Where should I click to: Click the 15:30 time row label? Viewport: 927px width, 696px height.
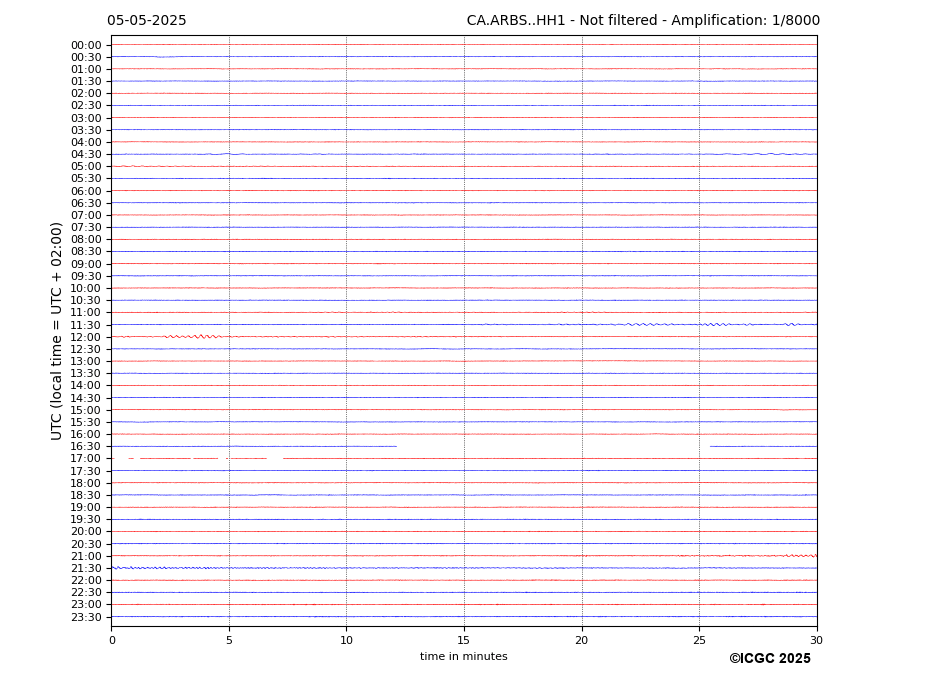tap(86, 422)
